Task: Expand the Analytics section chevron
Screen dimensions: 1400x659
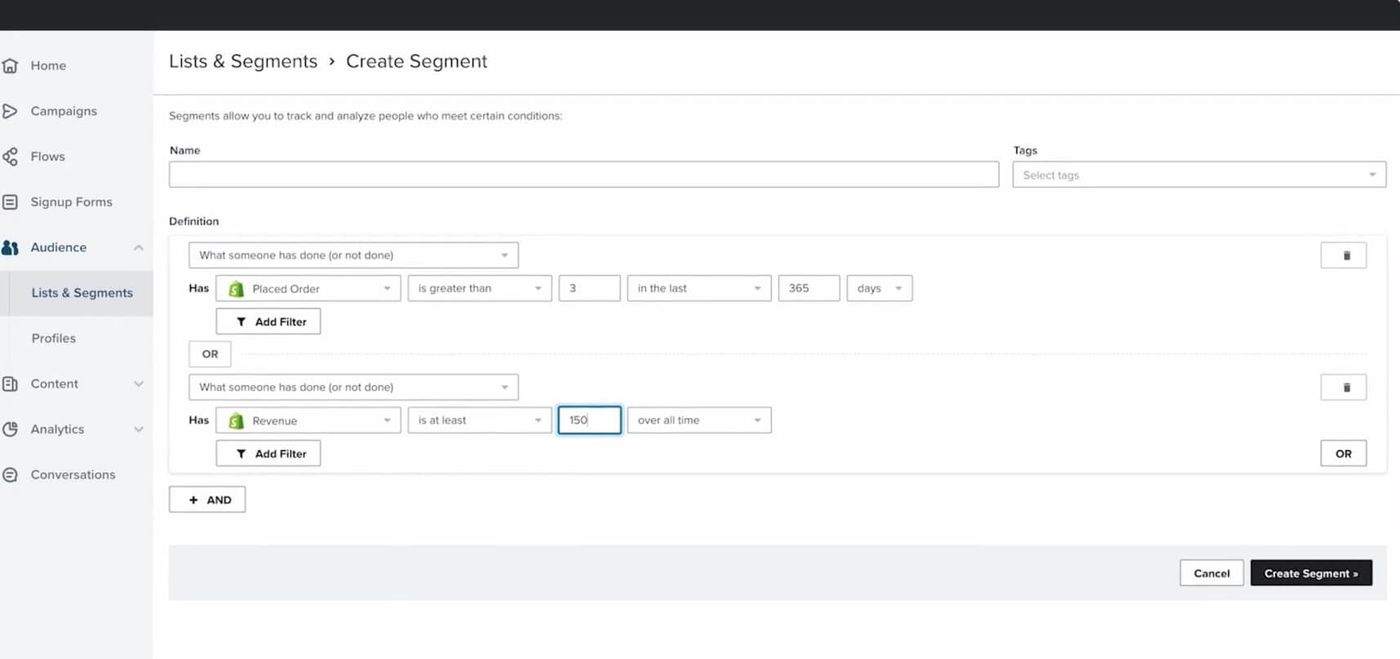Action: [138, 429]
